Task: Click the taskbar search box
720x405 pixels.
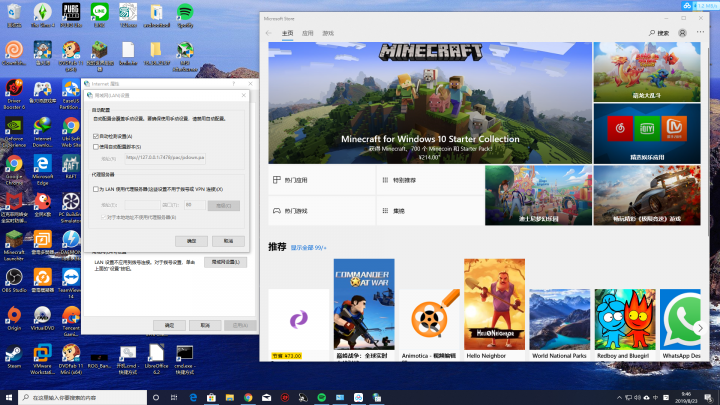Action: click(x=83, y=397)
